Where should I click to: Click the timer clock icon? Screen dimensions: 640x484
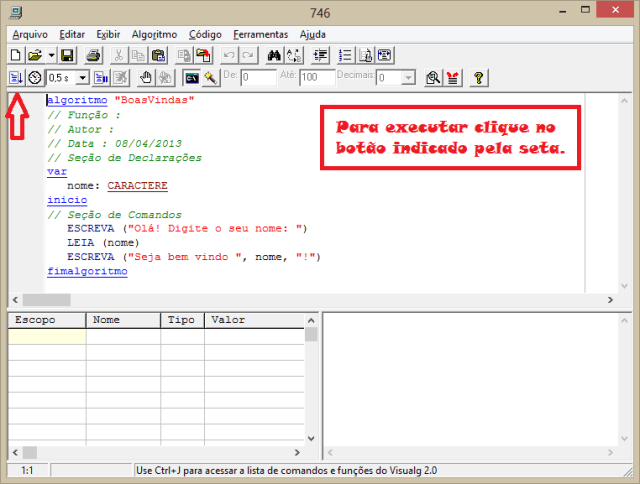pyautogui.click(x=35, y=77)
